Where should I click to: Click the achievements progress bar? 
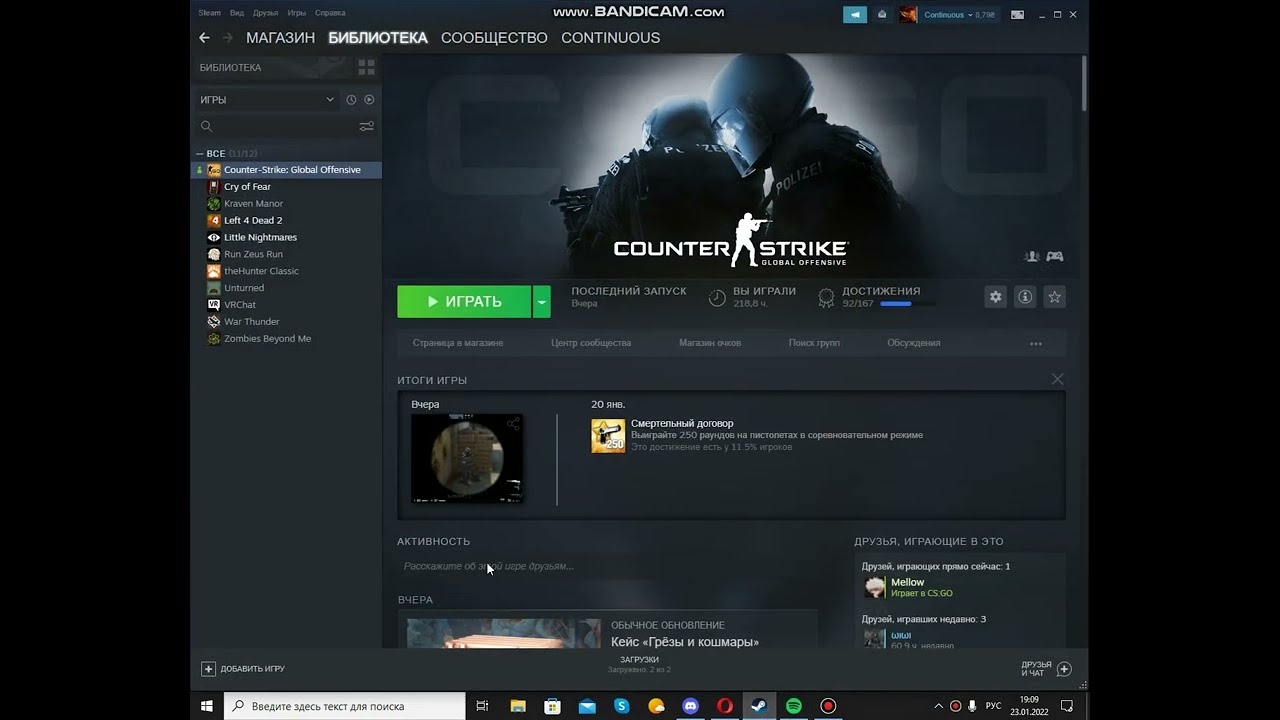[908, 304]
